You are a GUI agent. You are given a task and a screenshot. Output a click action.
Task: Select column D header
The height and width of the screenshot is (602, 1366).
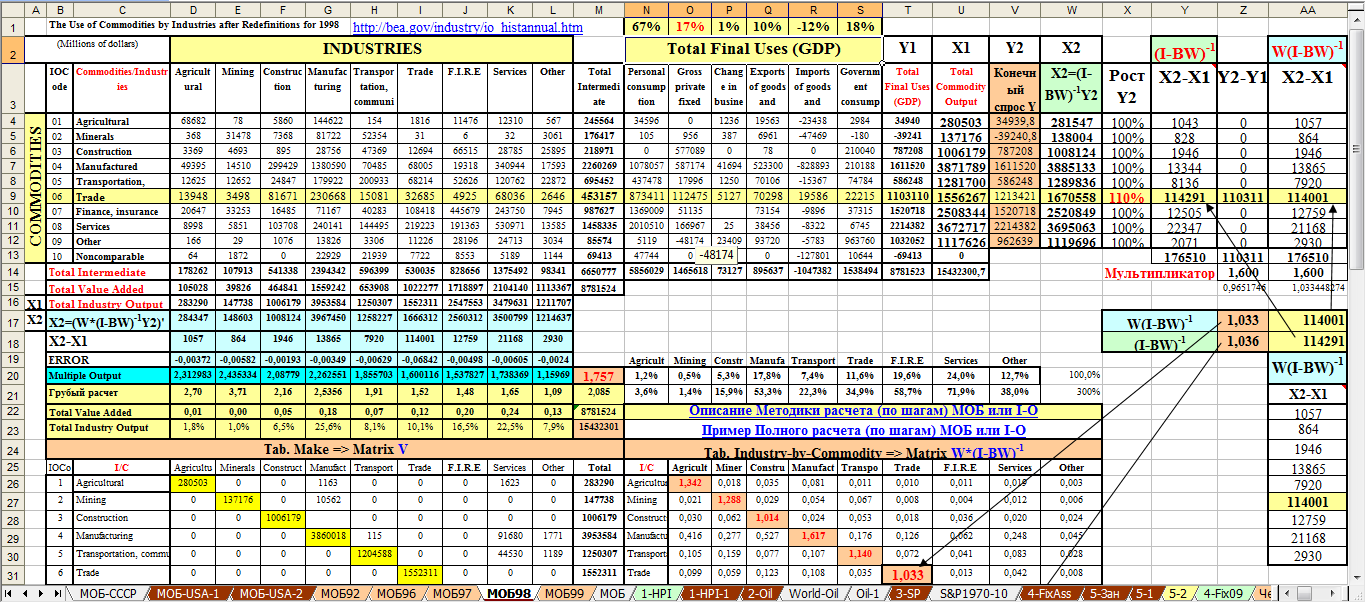coord(192,9)
